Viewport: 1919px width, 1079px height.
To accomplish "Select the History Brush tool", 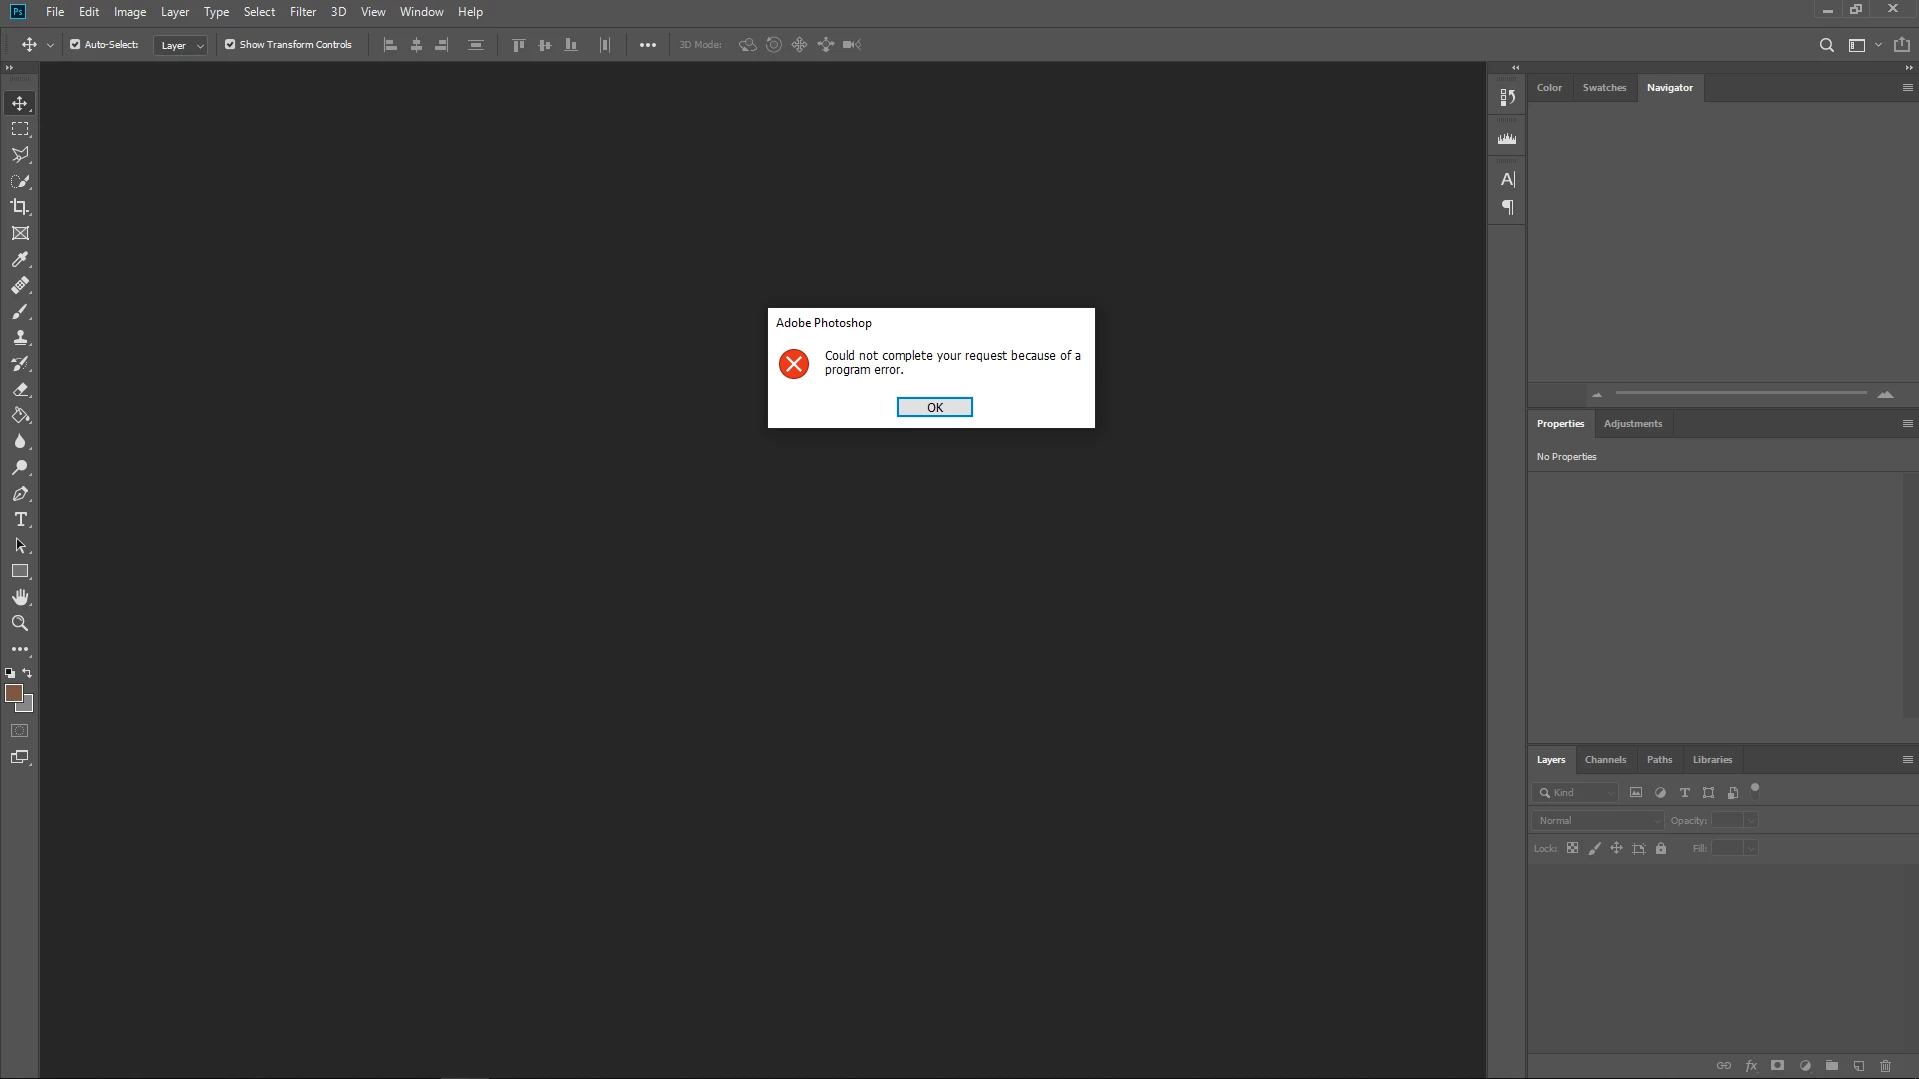I will (x=20, y=363).
